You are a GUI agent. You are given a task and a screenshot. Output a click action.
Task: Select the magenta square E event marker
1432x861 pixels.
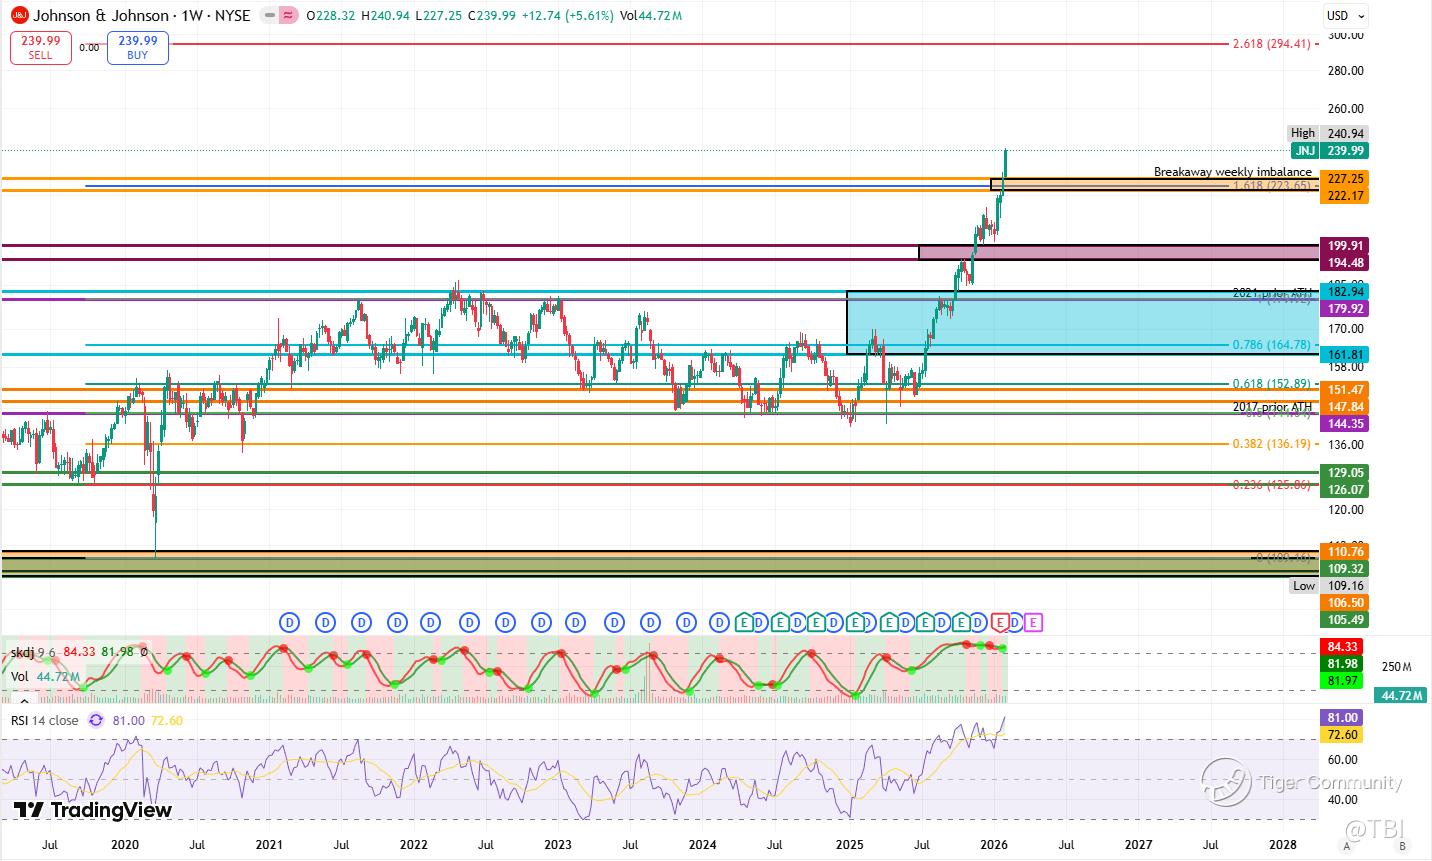1034,623
